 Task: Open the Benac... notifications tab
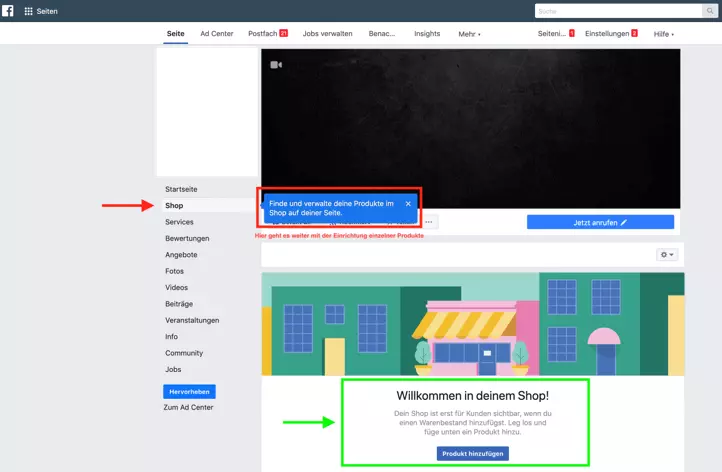point(382,34)
